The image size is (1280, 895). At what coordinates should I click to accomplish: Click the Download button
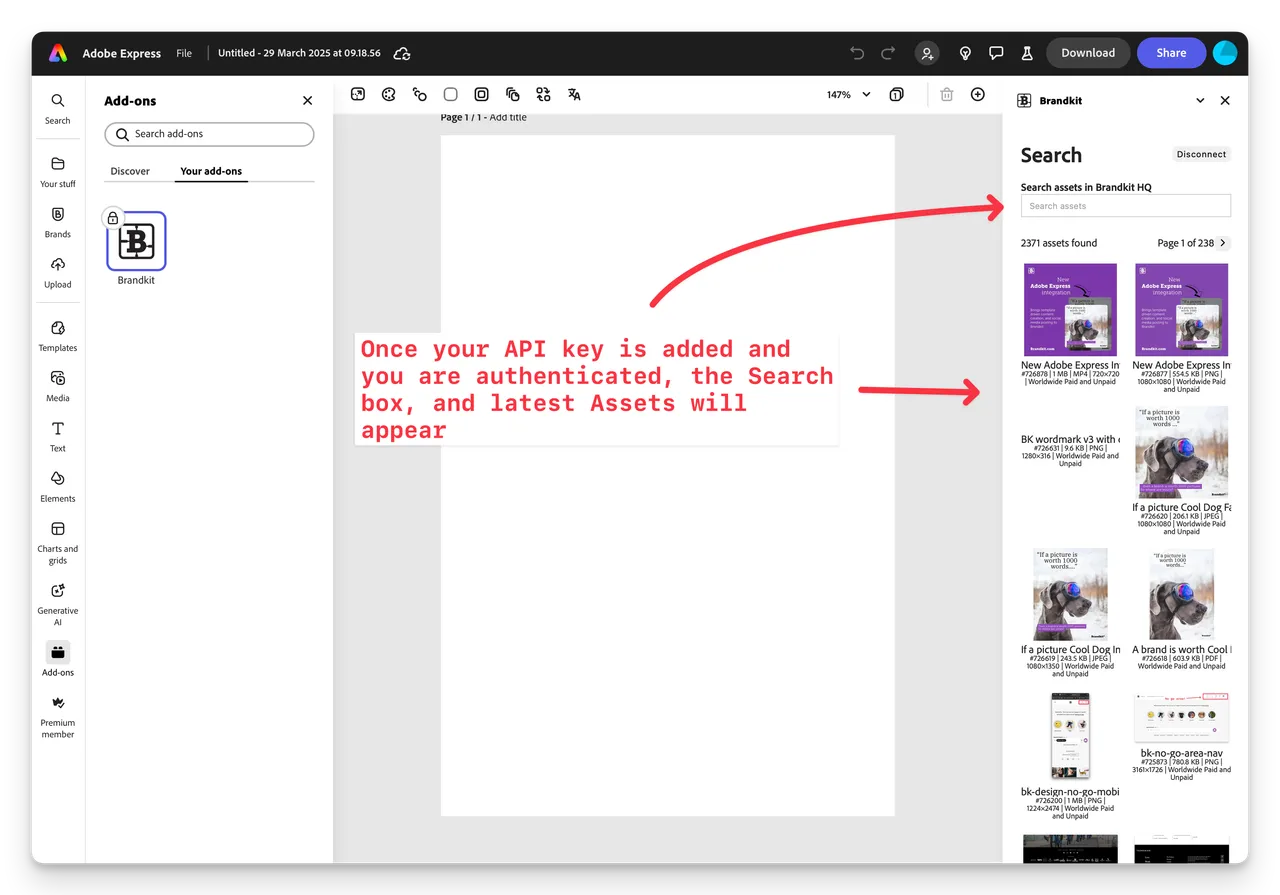(1088, 53)
